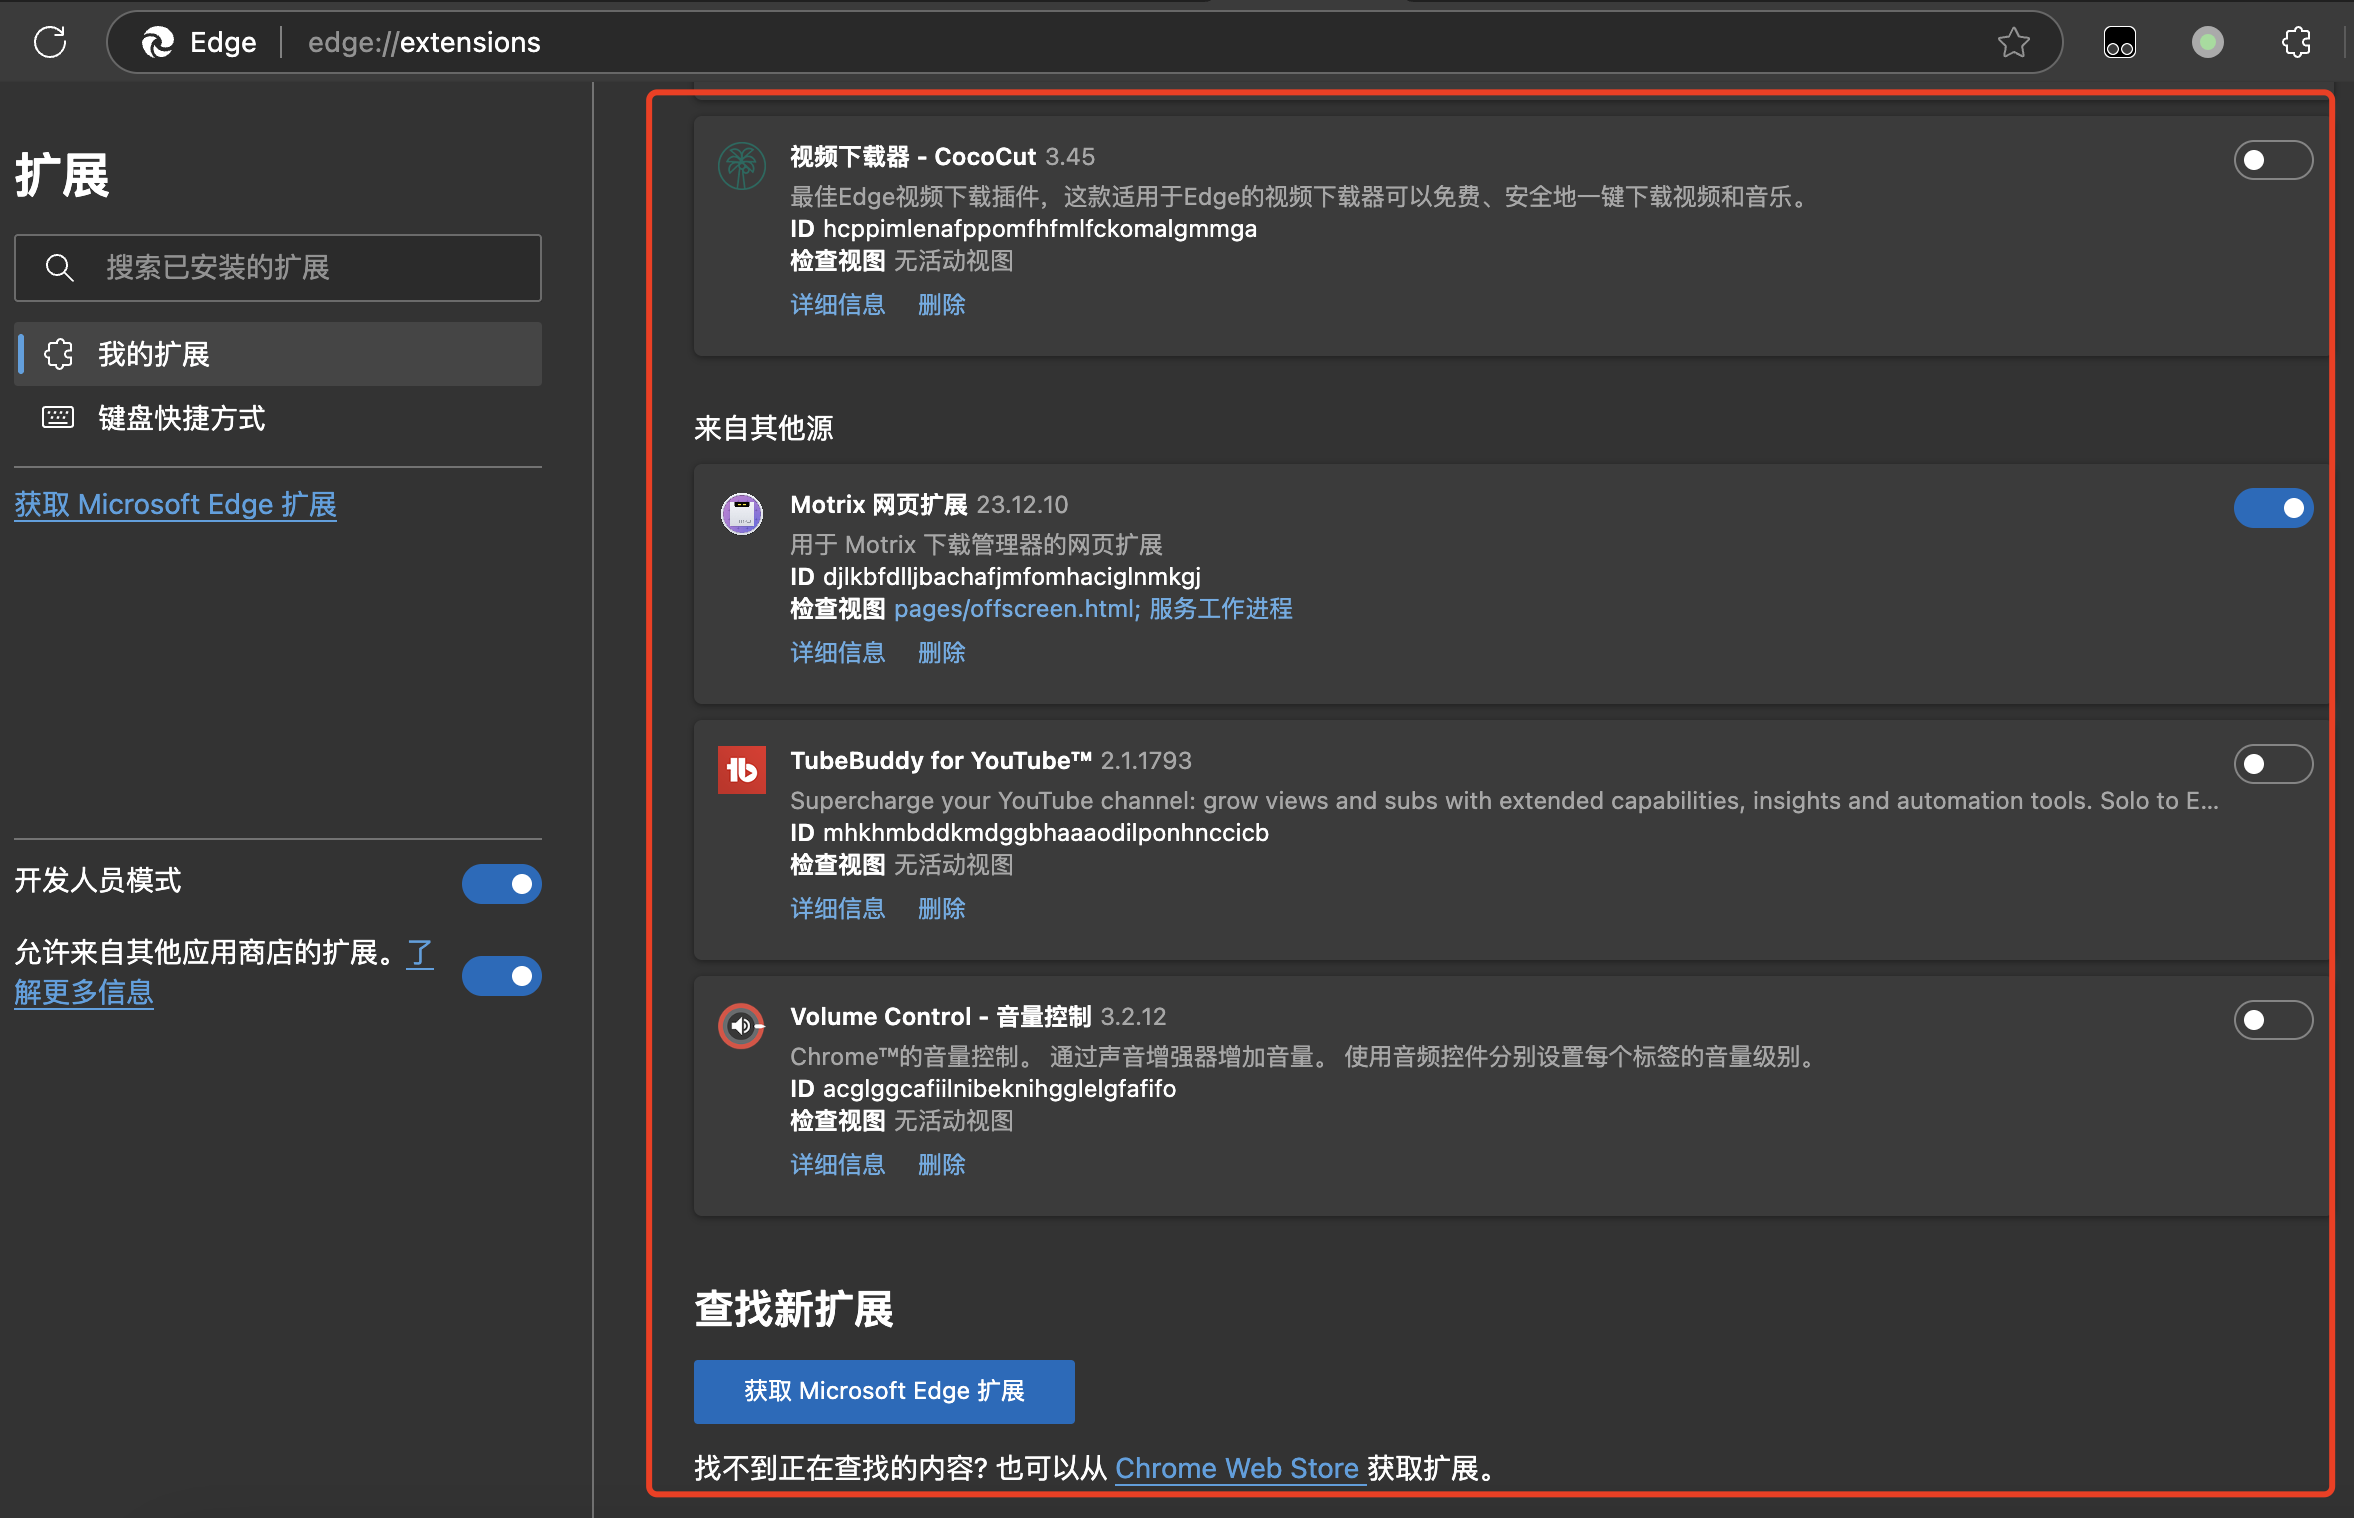Image resolution: width=2354 pixels, height=1518 pixels.
Task: Select 我的扩展 in sidebar
Action: click(x=278, y=354)
